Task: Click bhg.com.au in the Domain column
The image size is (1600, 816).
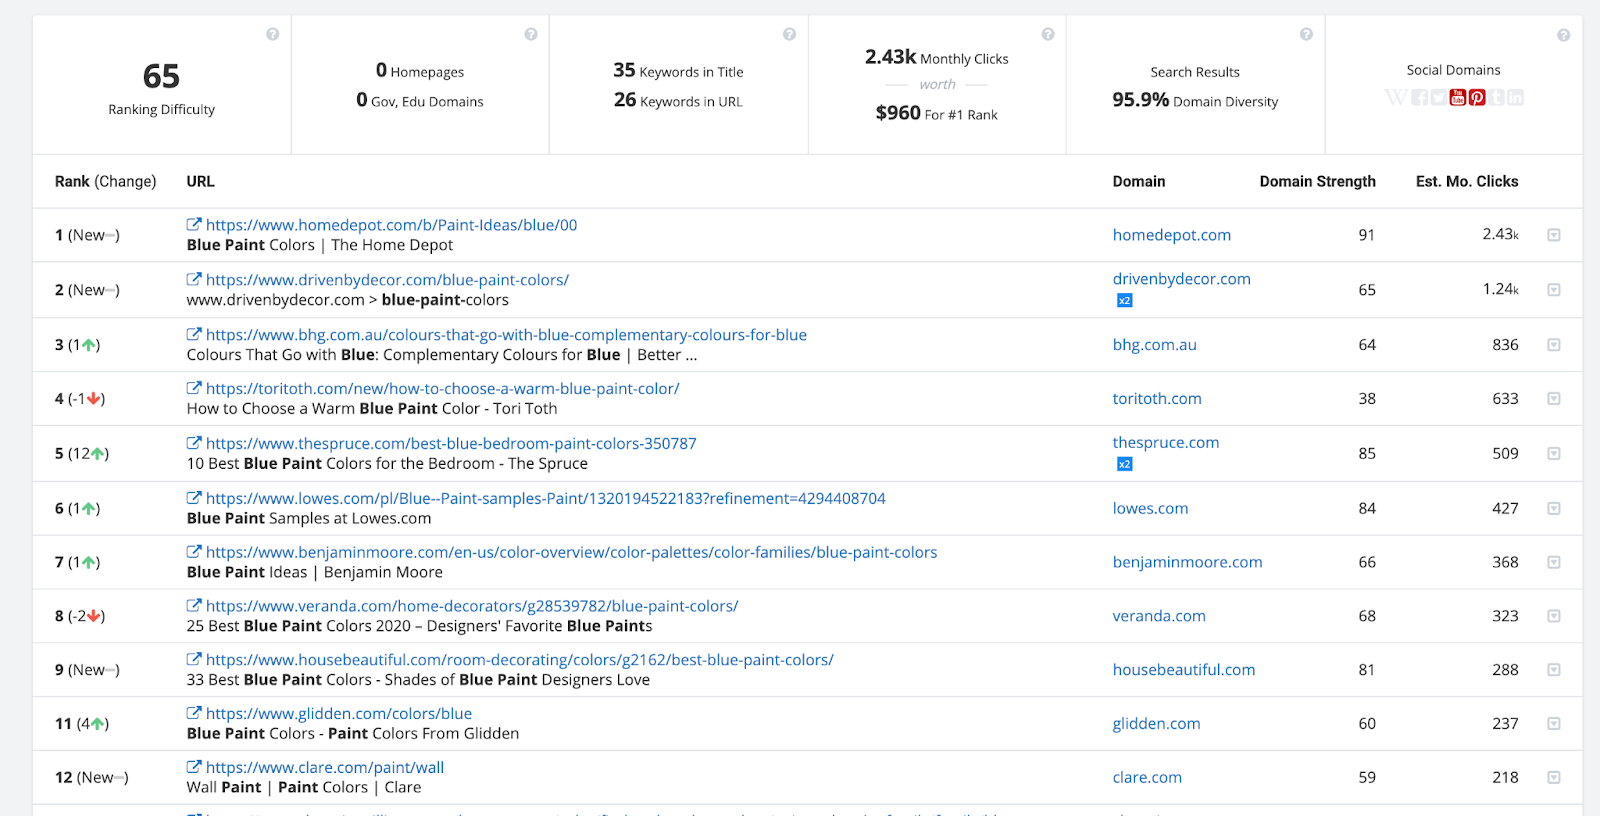Action: coord(1155,345)
